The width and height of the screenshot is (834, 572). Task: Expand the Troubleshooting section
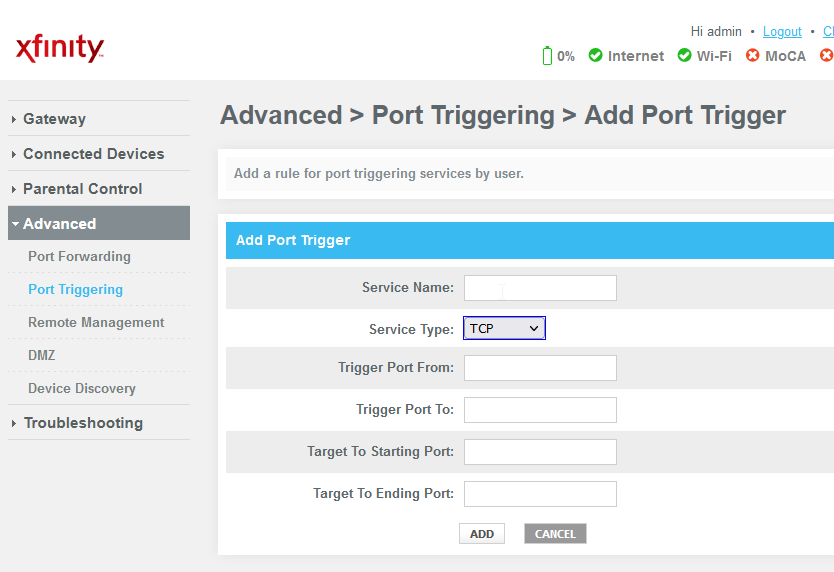(83, 423)
